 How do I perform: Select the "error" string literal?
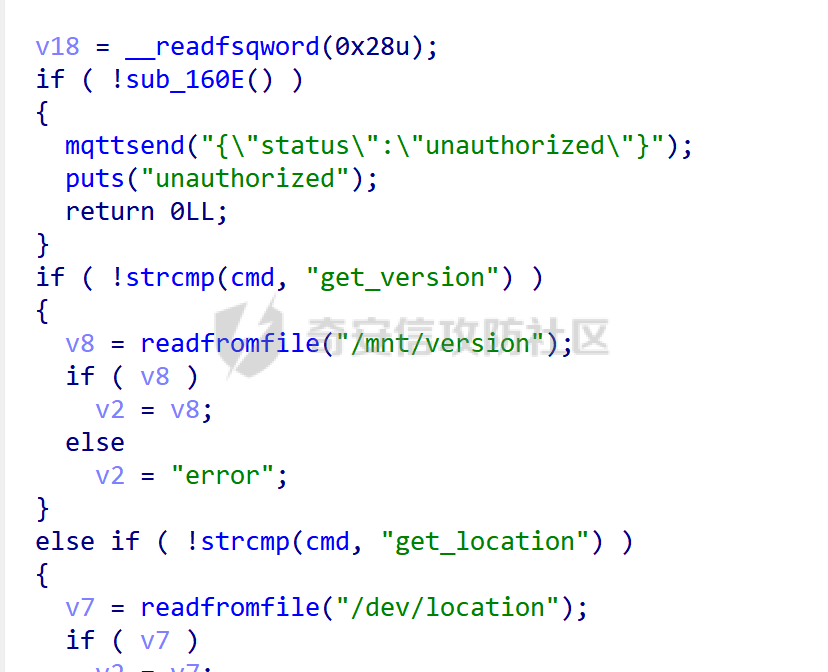coord(222,476)
